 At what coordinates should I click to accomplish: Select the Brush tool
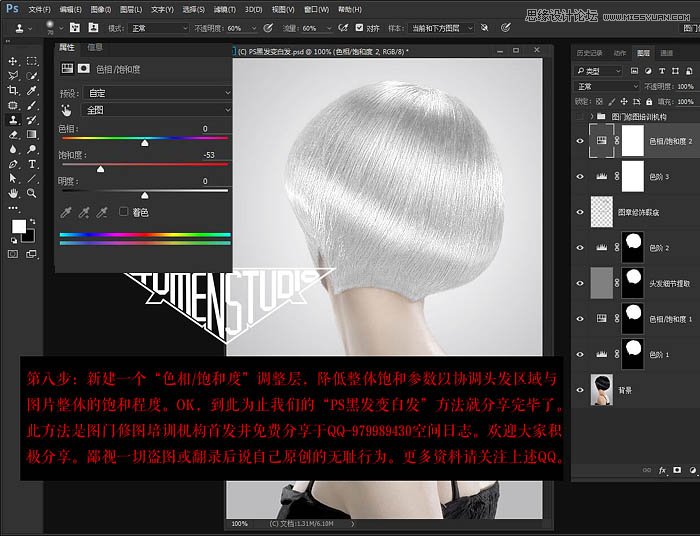tap(31, 105)
